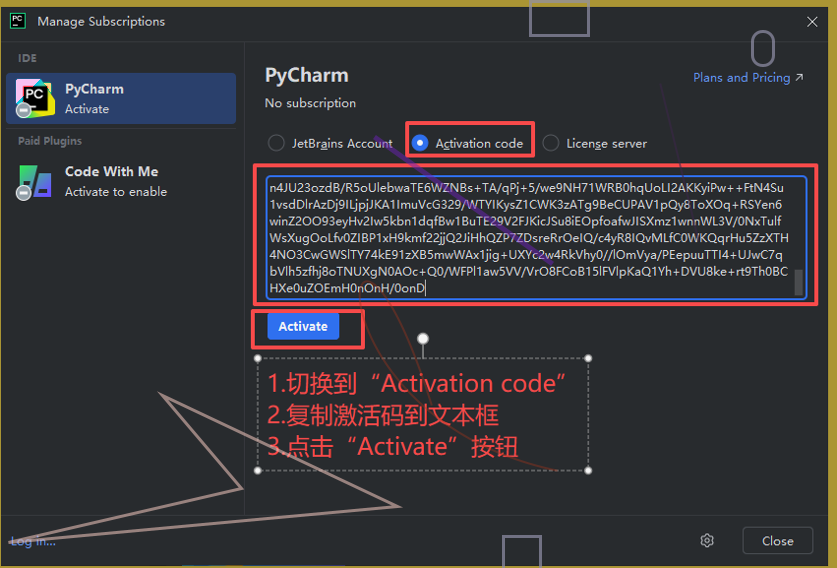Click the Log in... link
This screenshot has height=568, width=837.
tap(33, 541)
